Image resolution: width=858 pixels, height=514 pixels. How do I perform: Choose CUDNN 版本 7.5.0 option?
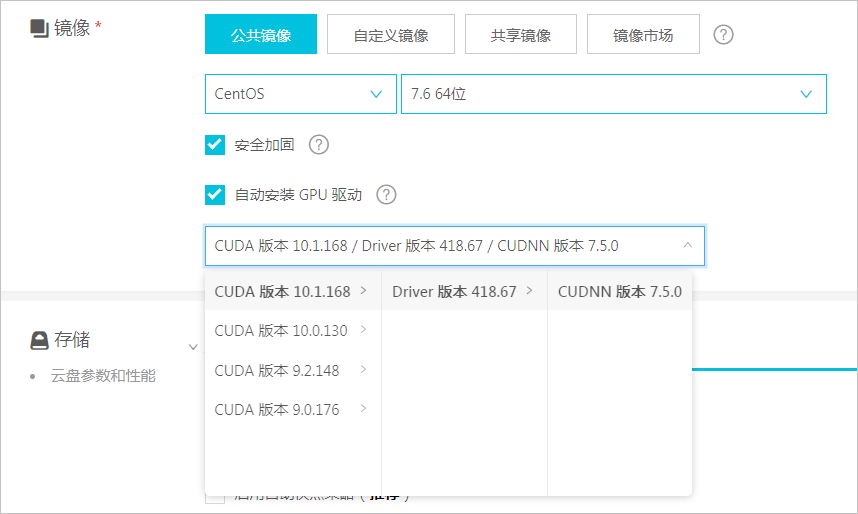[619, 291]
